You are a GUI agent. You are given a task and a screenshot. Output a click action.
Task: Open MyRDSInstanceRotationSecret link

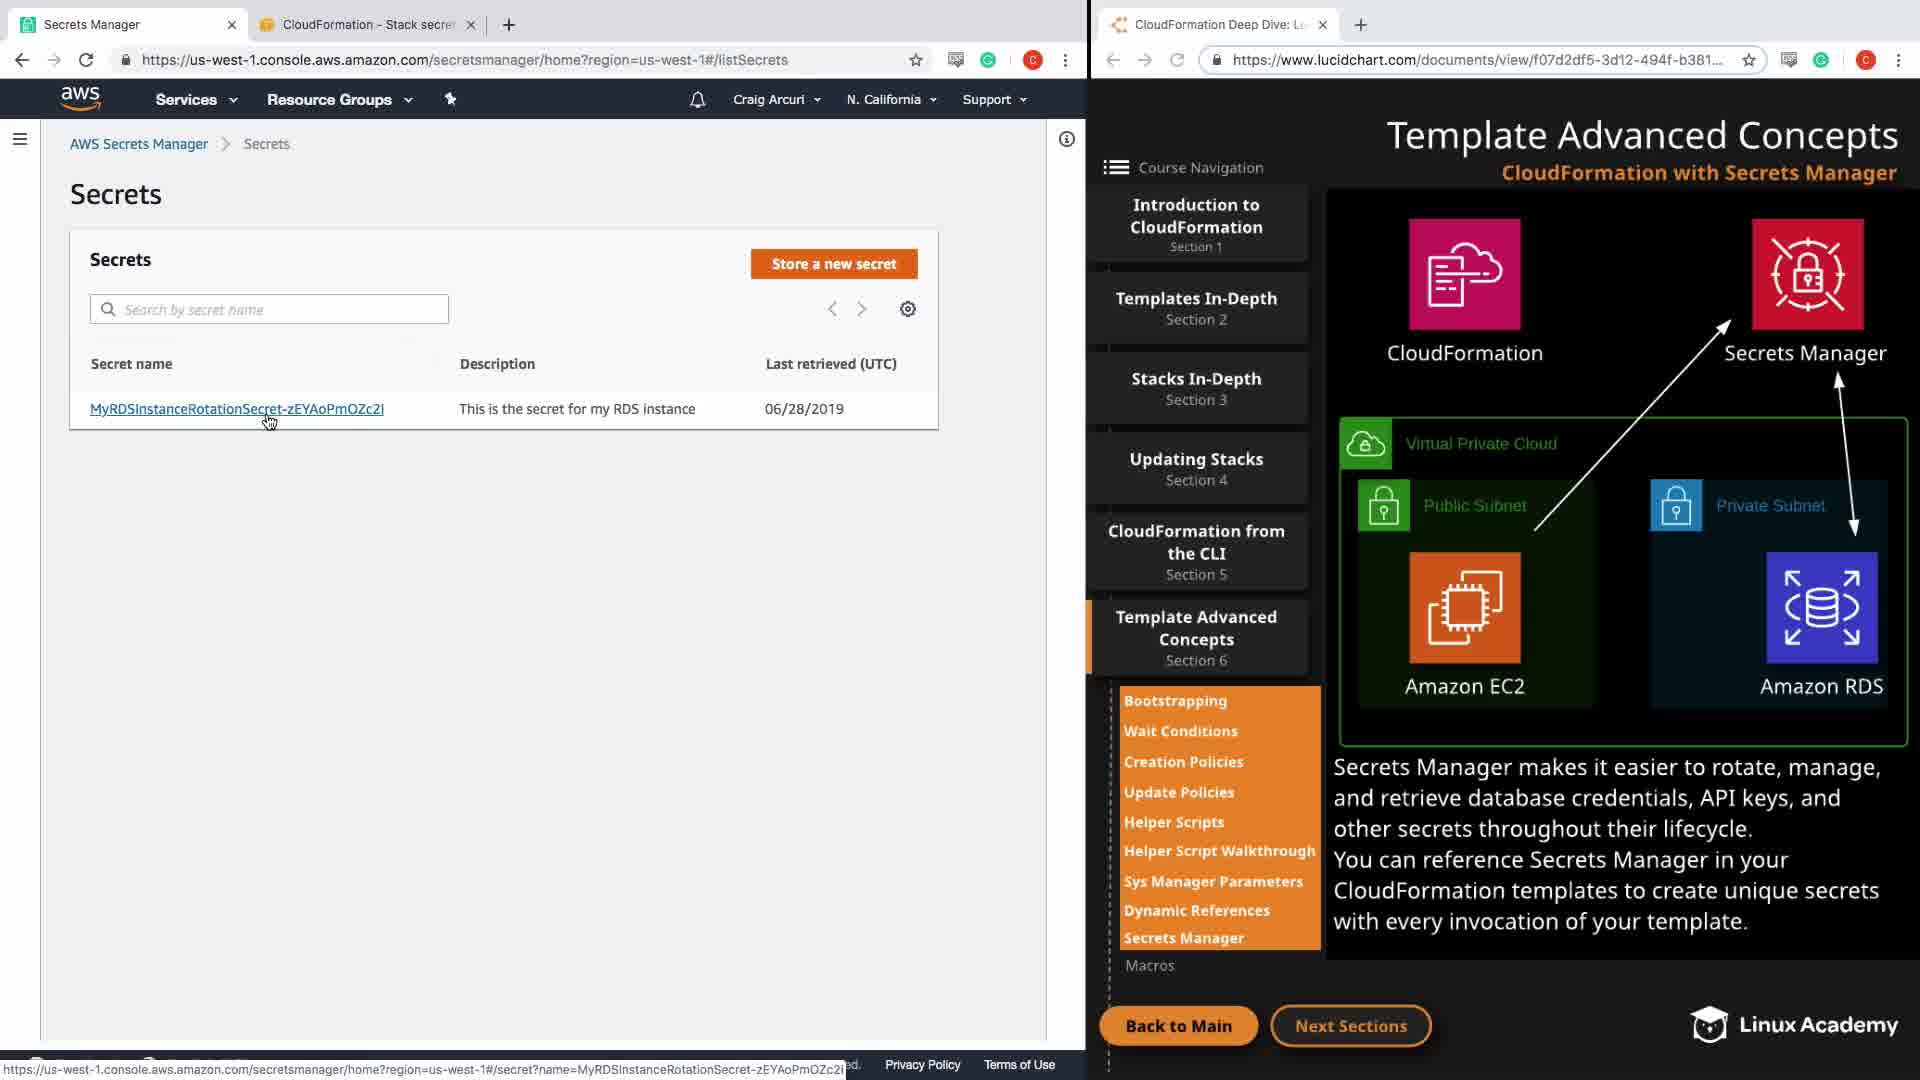pyautogui.click(x=237, y=408)
